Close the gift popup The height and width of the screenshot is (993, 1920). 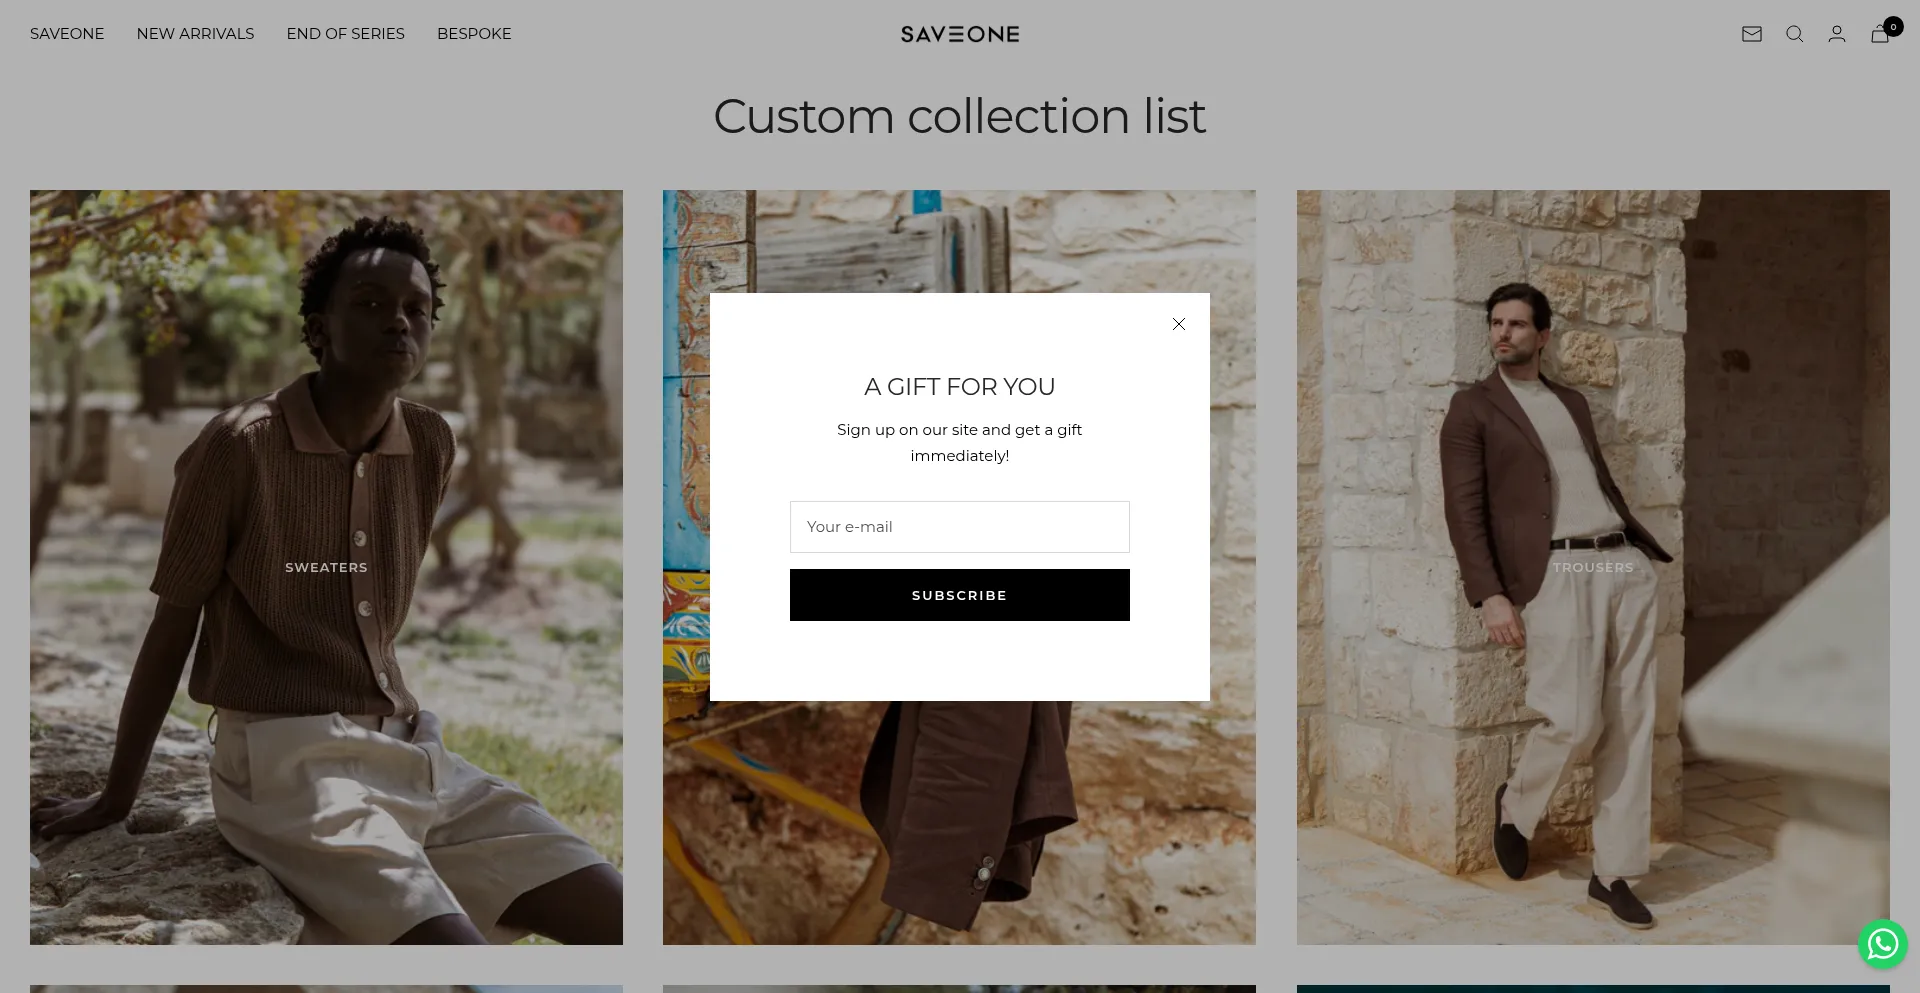(1179, 324)
